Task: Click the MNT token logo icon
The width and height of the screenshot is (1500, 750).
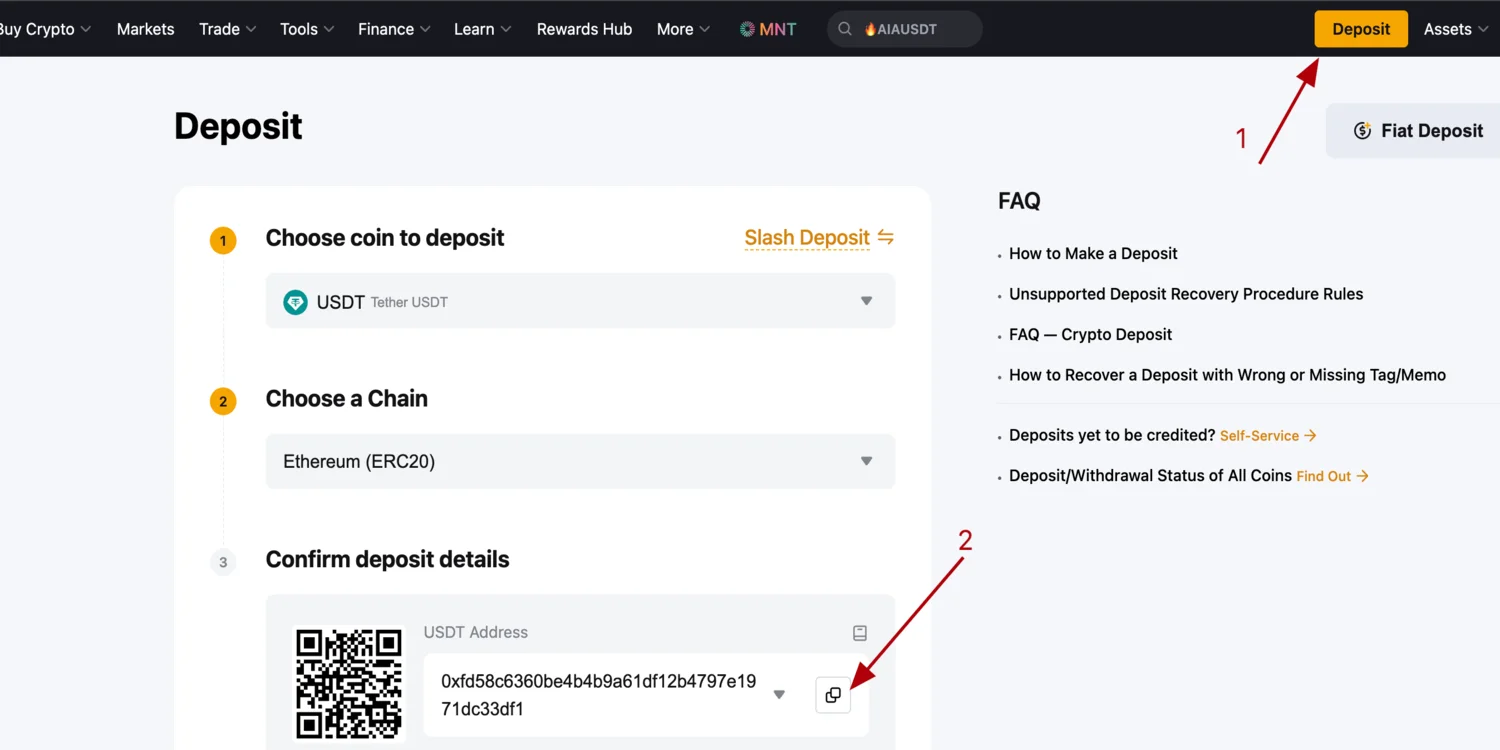Action: click(x=747, y=29)
